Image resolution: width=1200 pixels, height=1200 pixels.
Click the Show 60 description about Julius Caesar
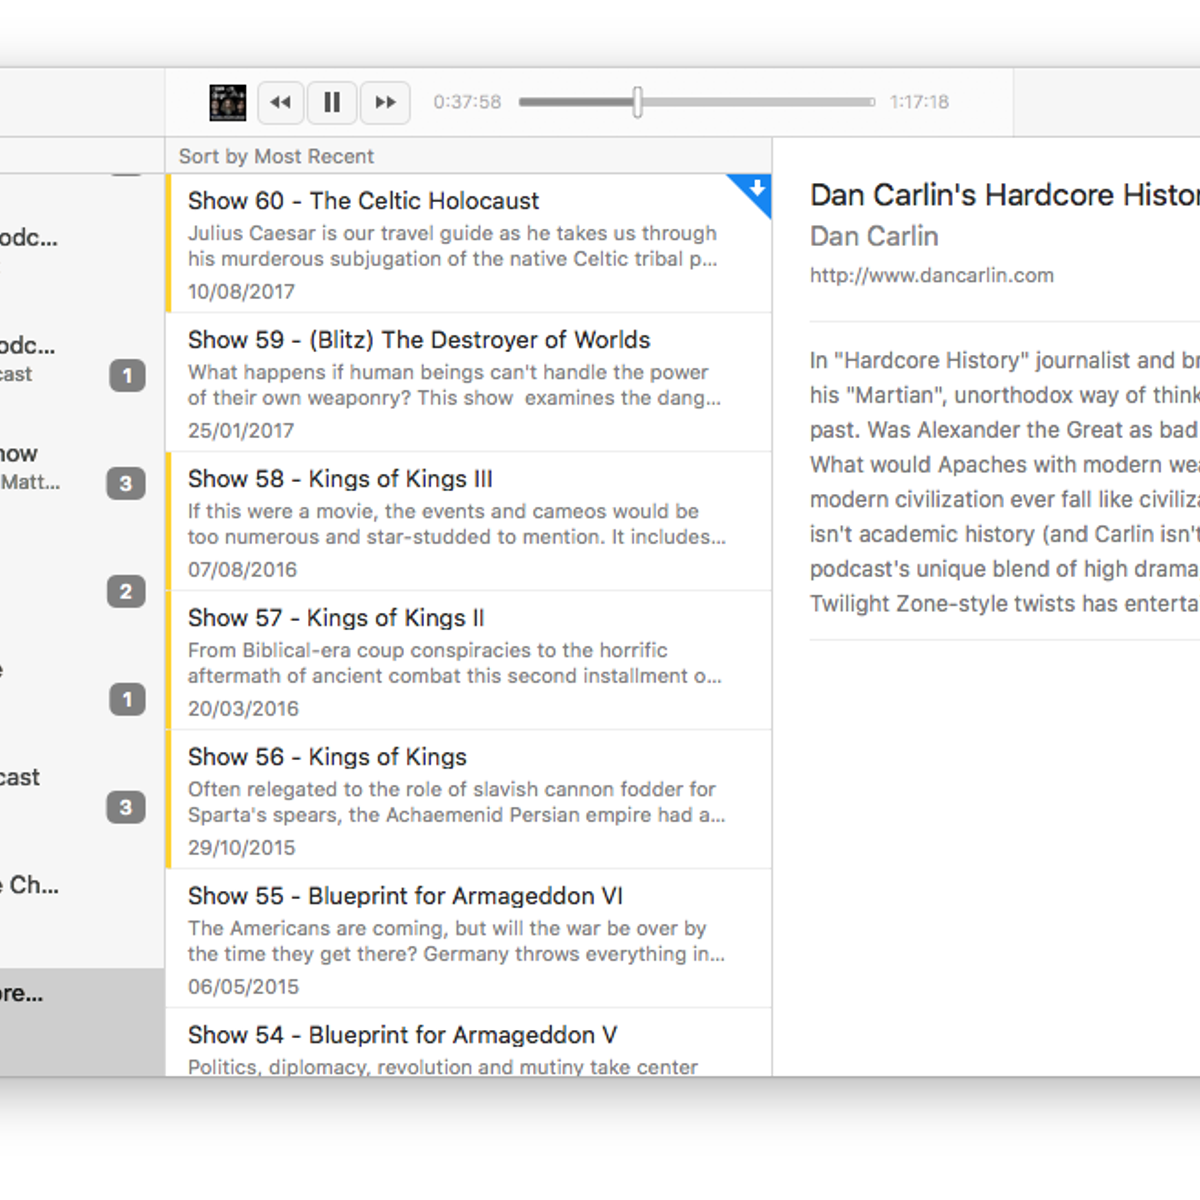click(x=453, y=246)
